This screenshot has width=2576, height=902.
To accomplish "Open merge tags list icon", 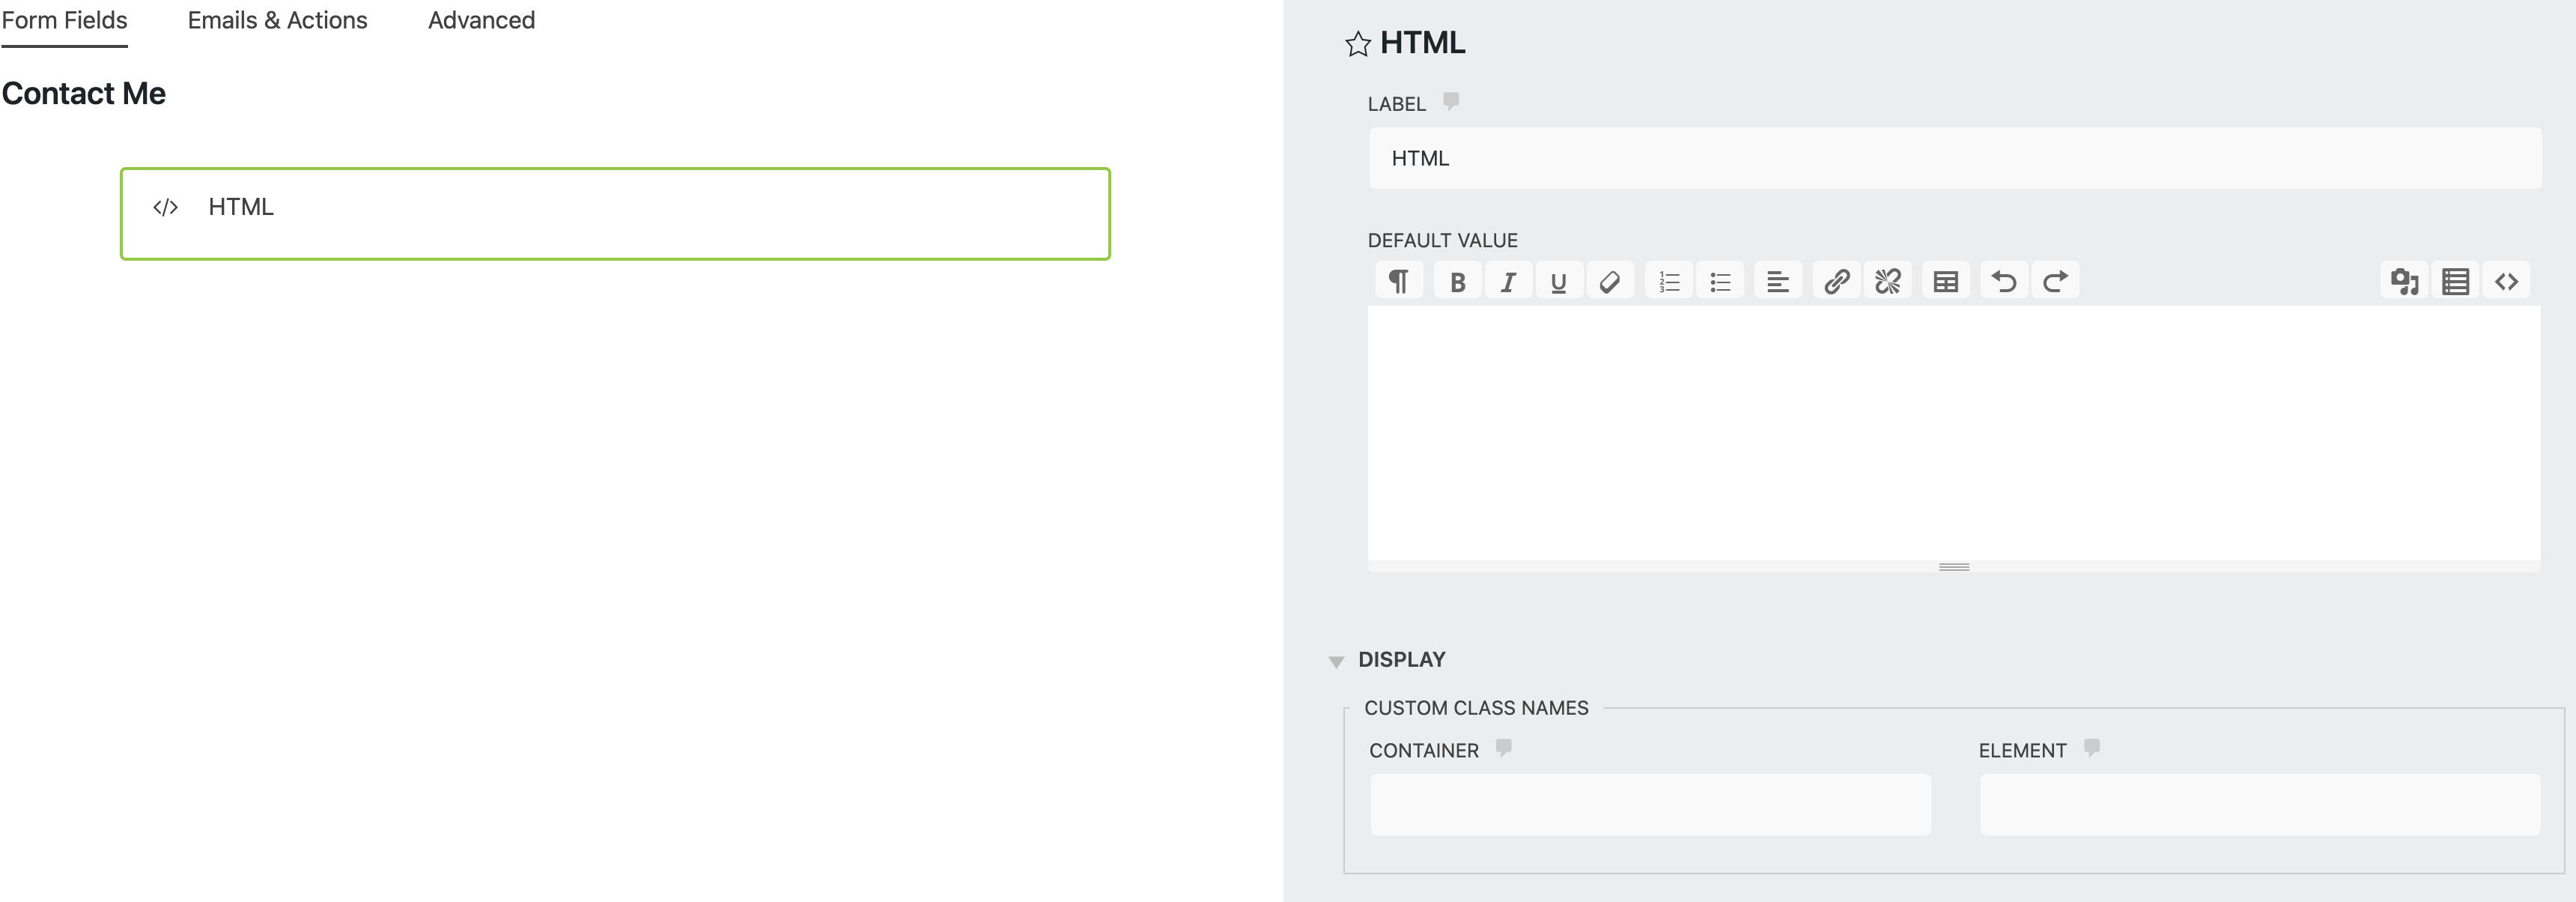I will [x=2455, y=282].
